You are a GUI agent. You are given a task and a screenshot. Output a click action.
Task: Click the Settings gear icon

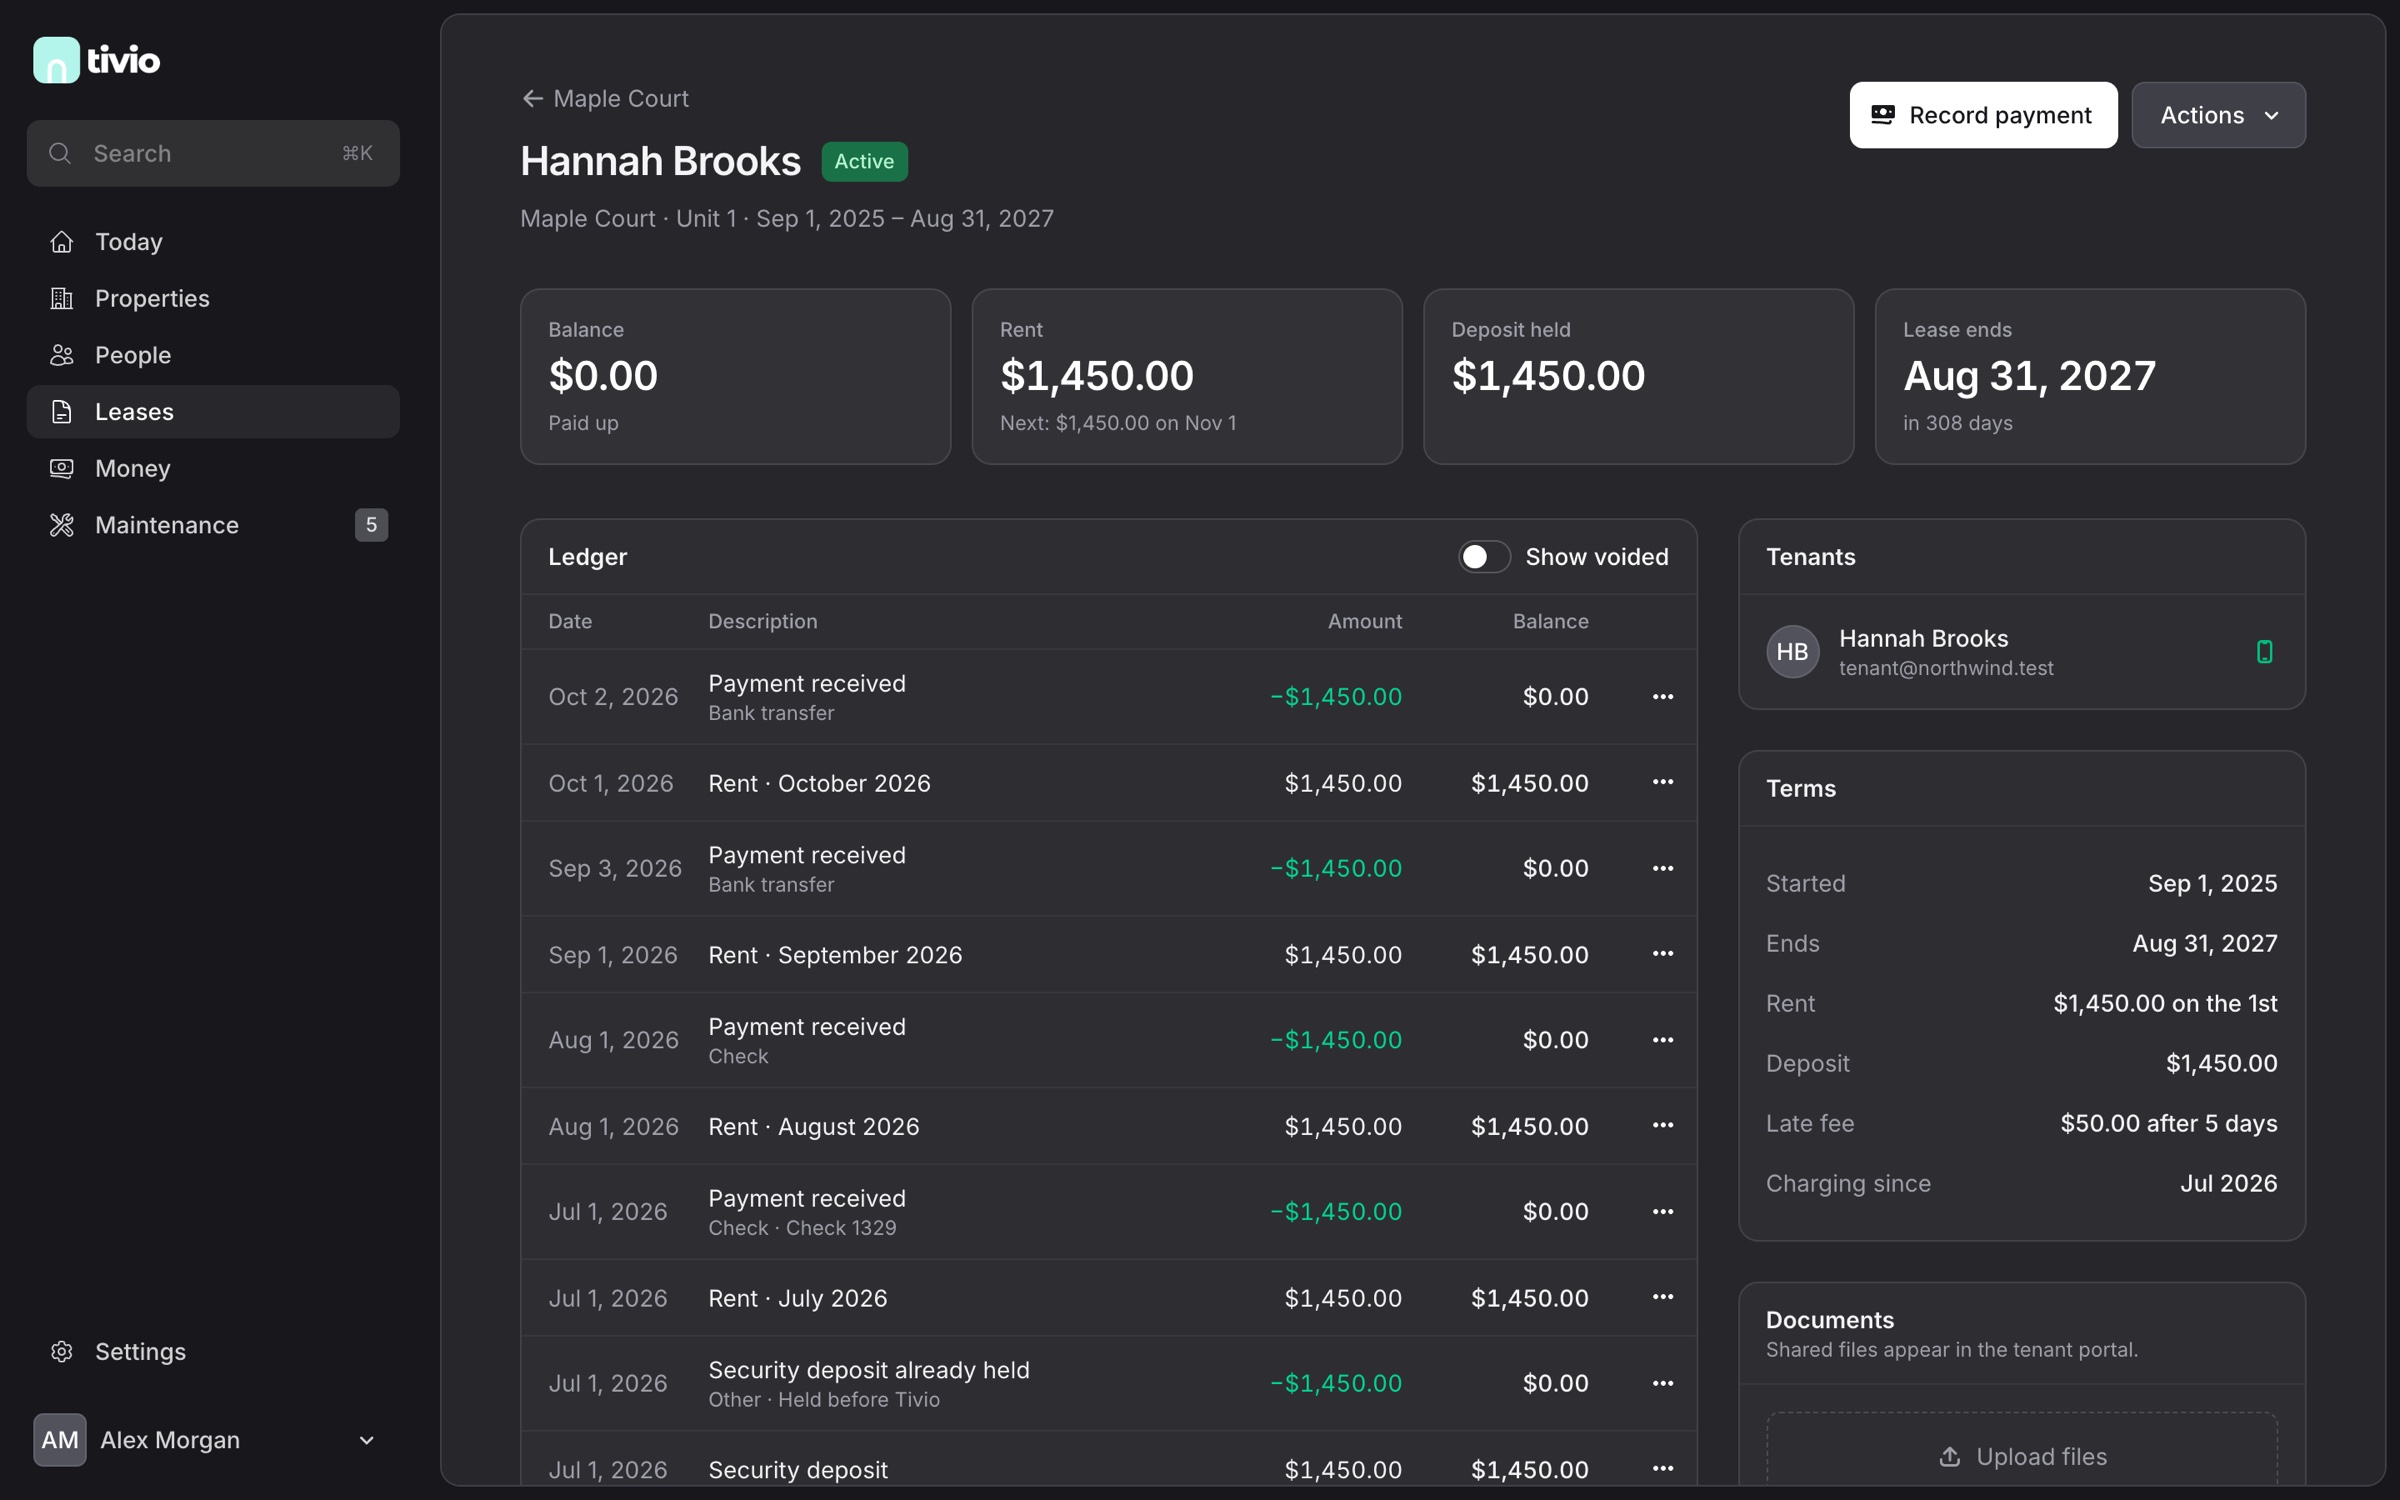pyautogui.click(x=62, y=1352)
